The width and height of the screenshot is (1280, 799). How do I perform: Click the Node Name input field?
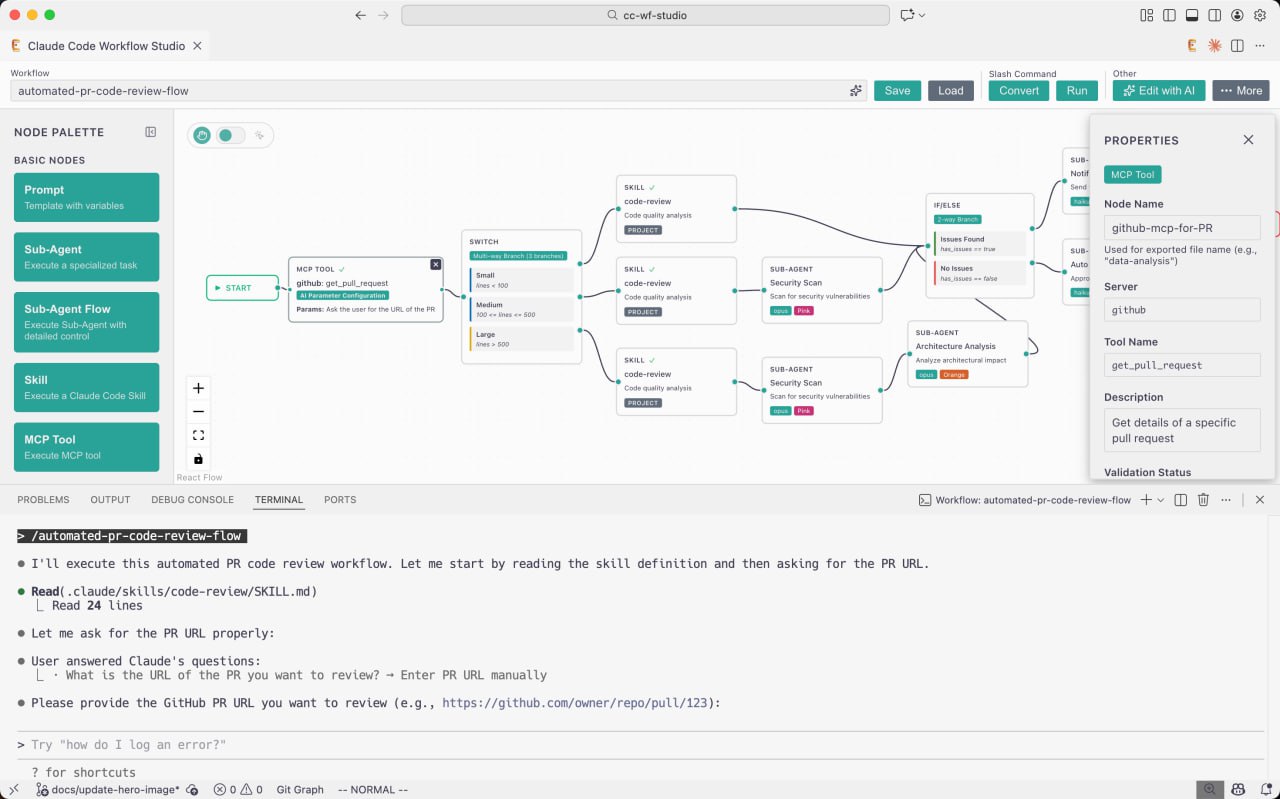[x=1181, y=228]
